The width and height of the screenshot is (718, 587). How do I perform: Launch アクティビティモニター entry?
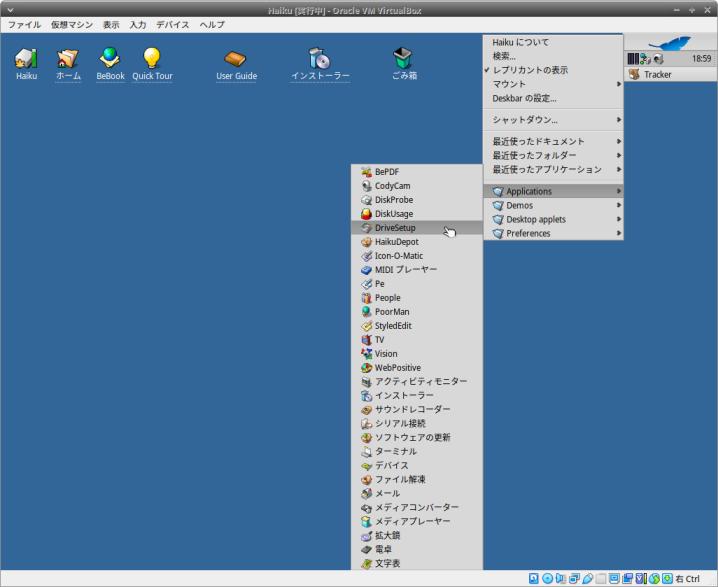click(x=417, y=381)
